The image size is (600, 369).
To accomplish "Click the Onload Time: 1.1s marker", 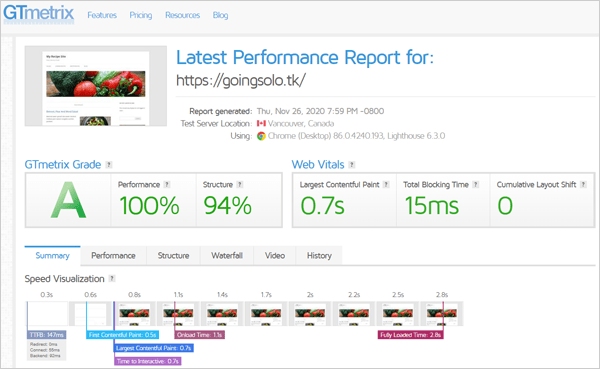I will point(199,335).
